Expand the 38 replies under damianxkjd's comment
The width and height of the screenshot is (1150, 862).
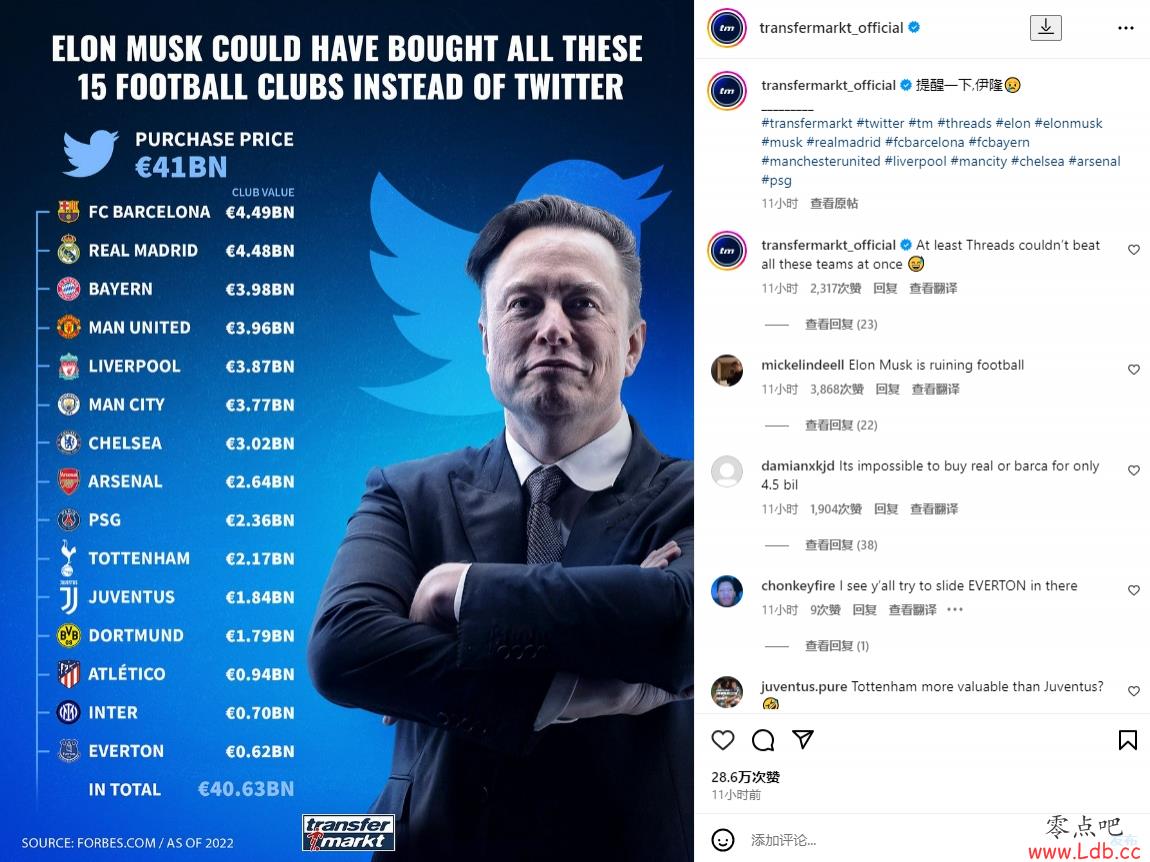(840, 545)
